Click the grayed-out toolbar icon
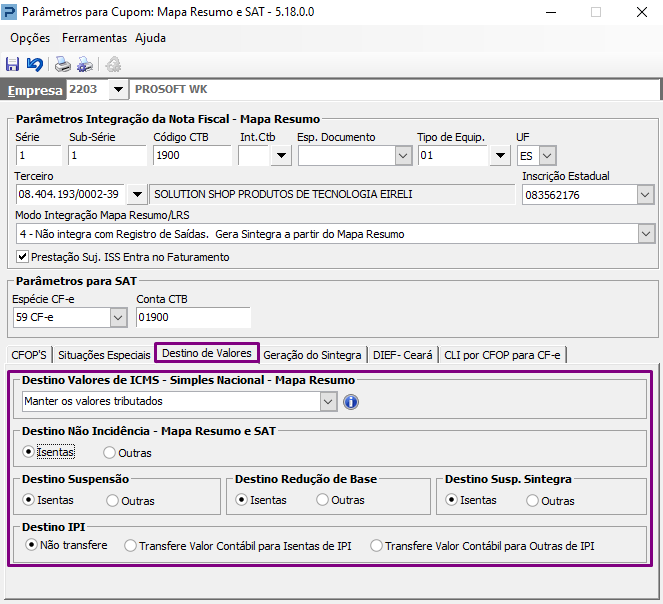This screenshot has width=663, height=604. pos(113,64)
